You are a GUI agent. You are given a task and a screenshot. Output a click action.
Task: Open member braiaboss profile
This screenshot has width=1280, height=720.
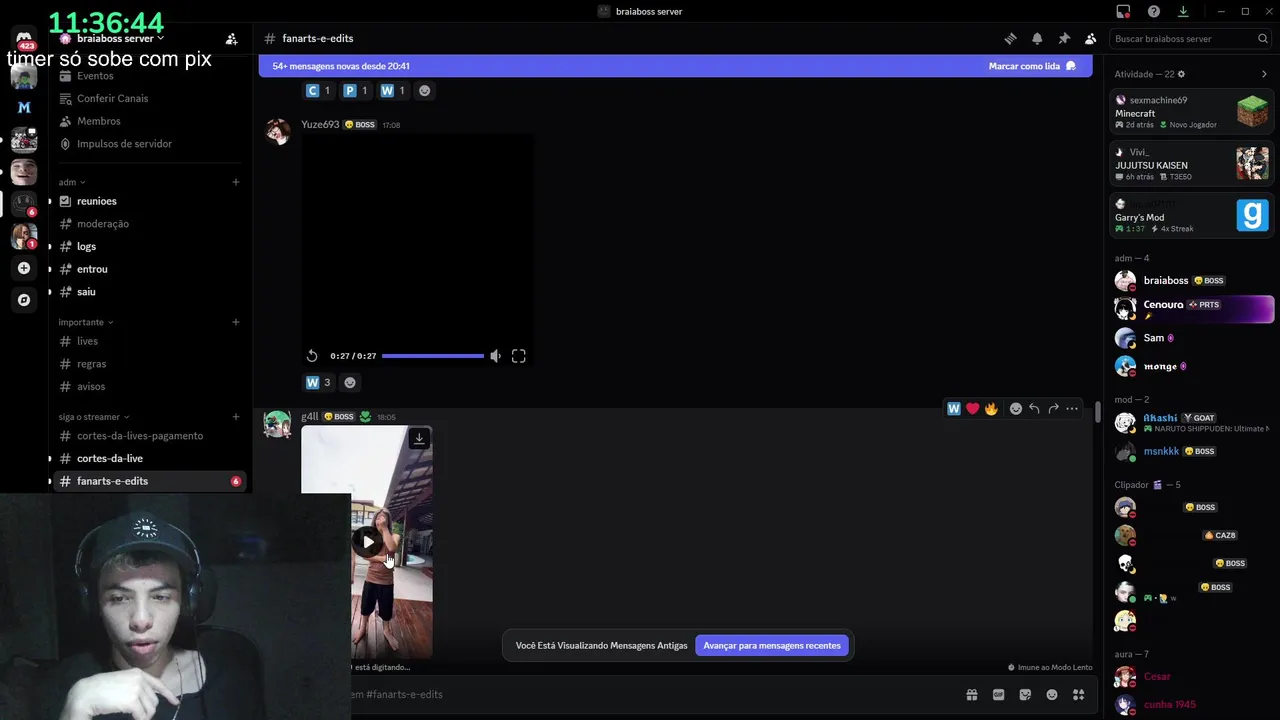click(1191, 281)
